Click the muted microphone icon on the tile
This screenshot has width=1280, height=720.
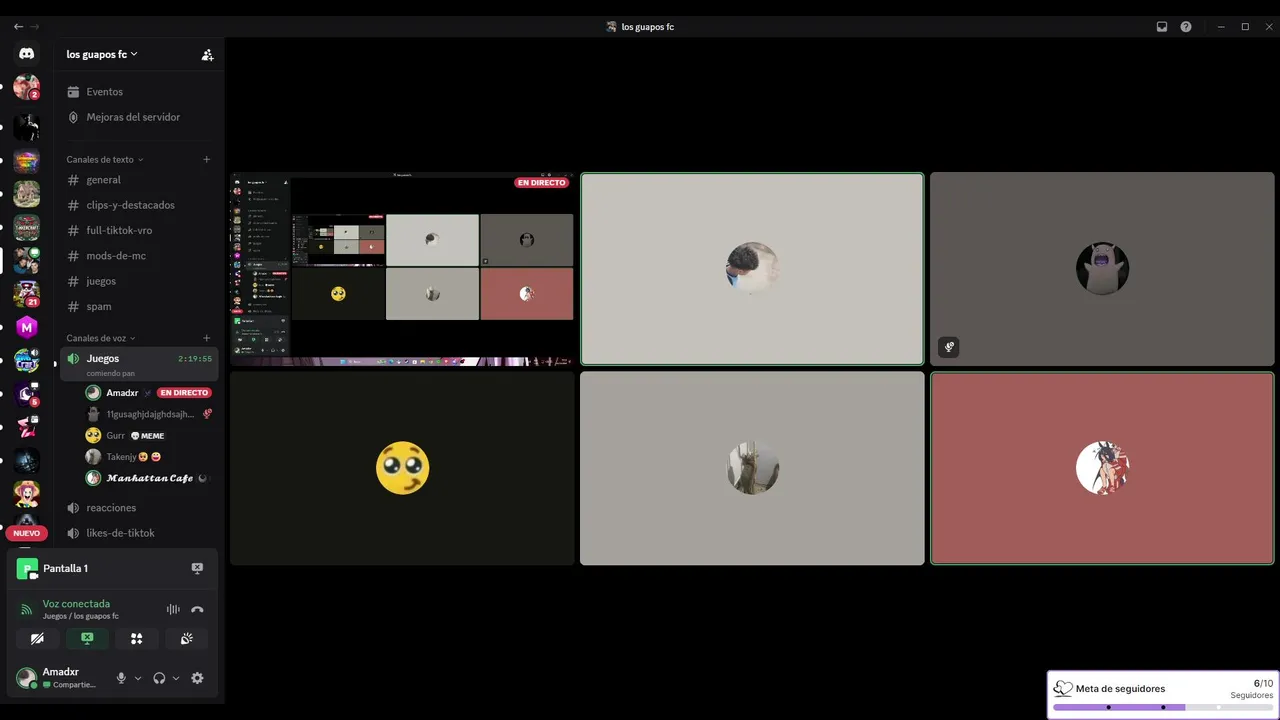pyautogui.click(x=949, y=347)
